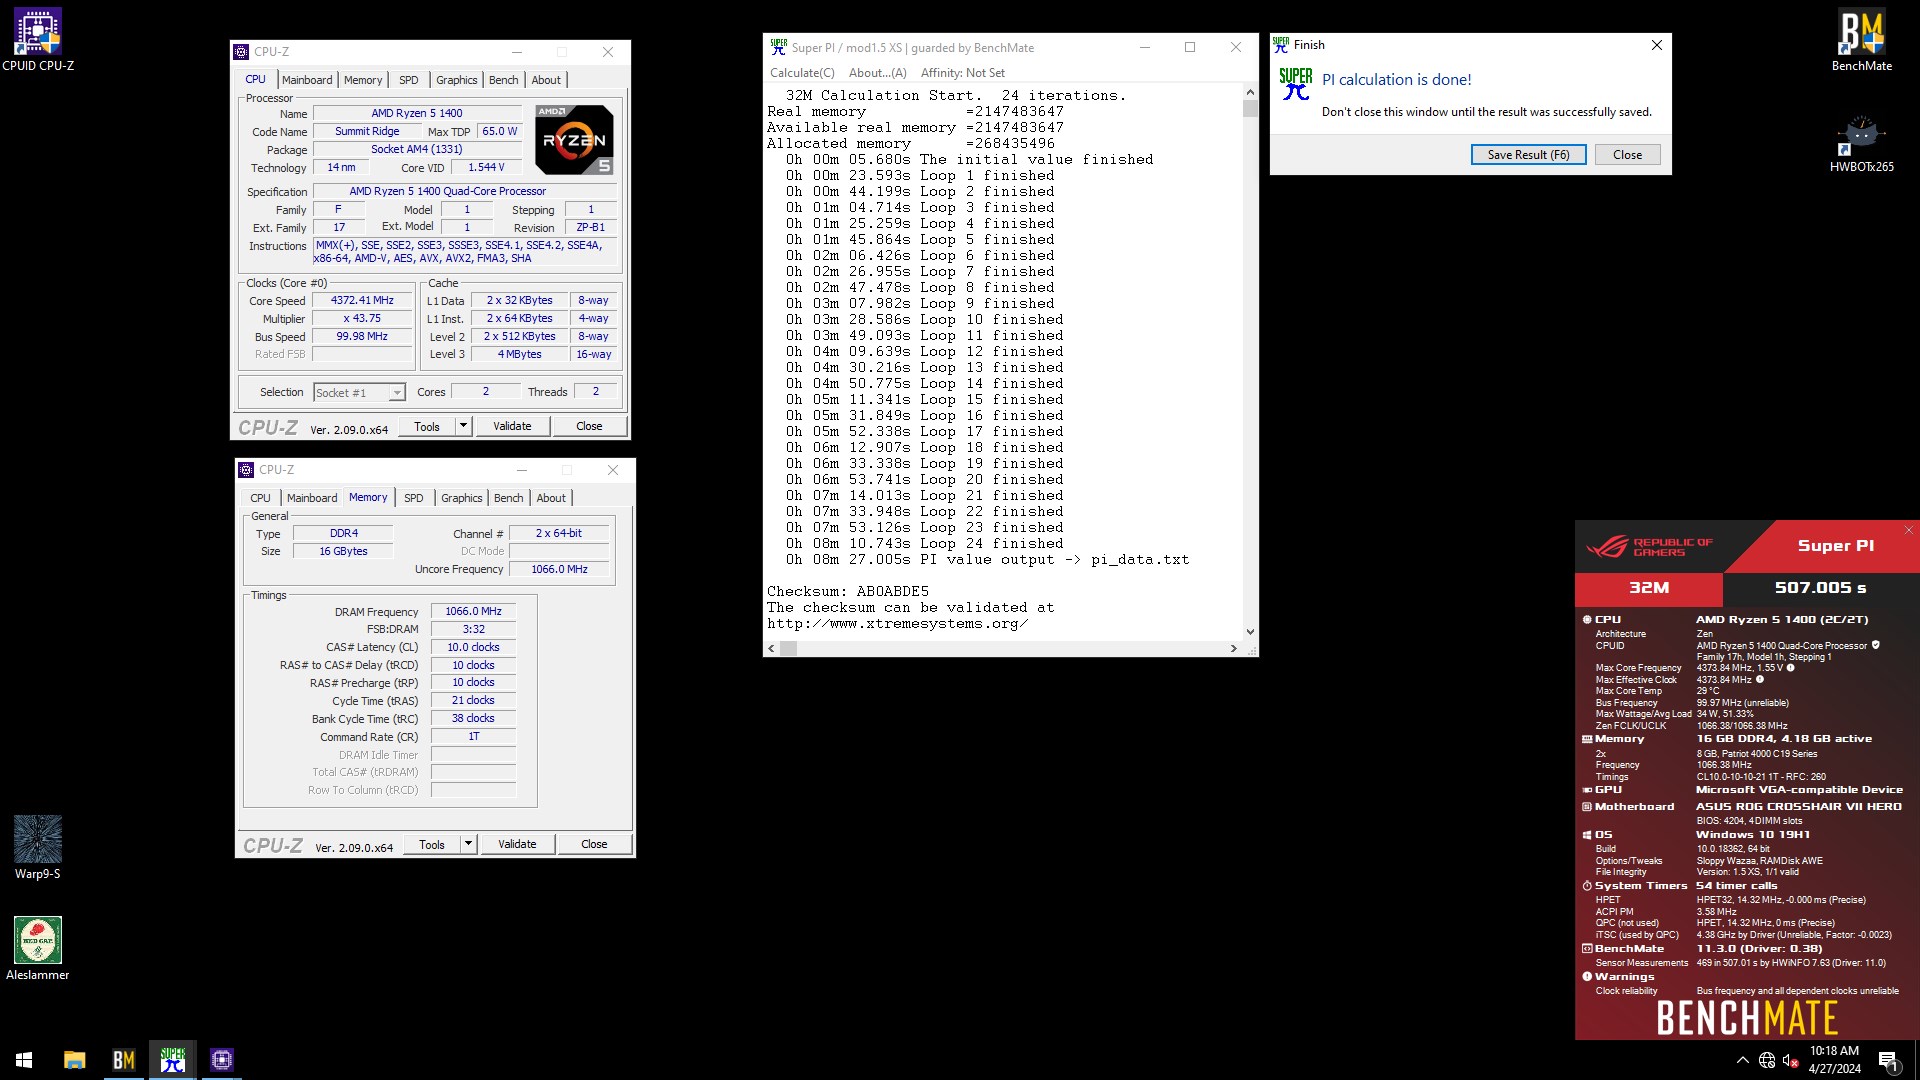Open Mainboard tab in lower CPU-Z window

[312, 498]
